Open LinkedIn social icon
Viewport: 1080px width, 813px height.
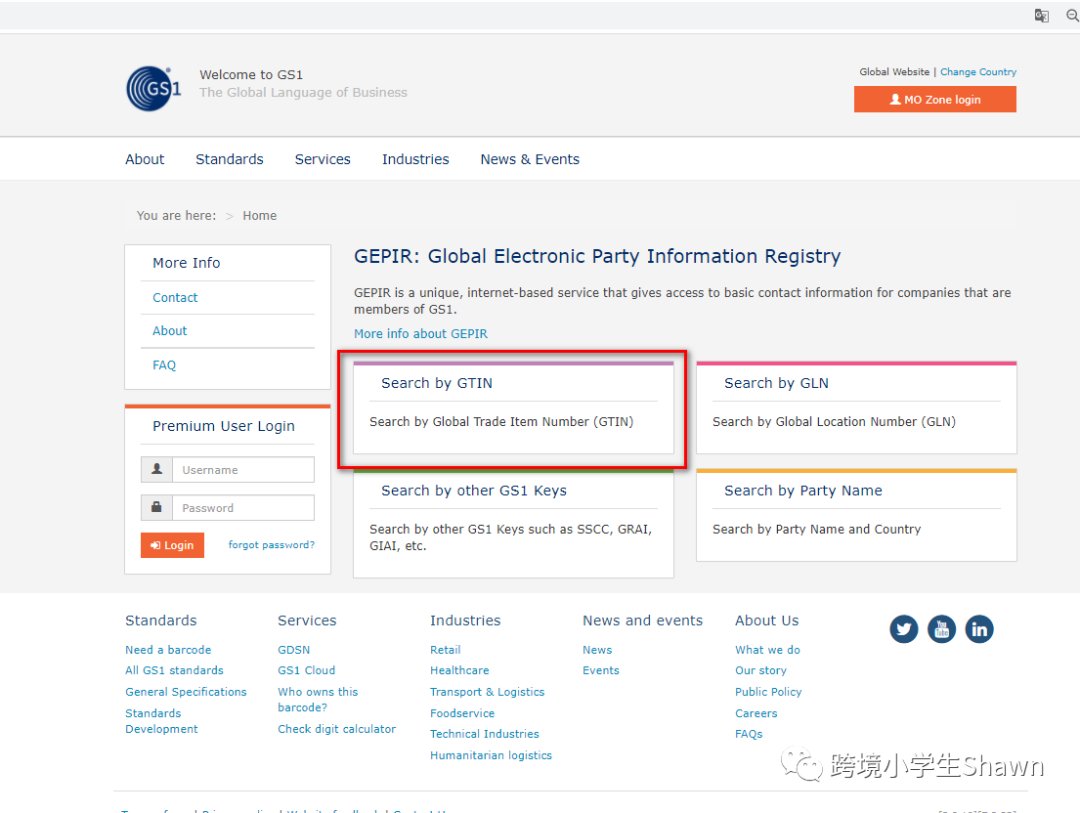(x=979, y=629)
